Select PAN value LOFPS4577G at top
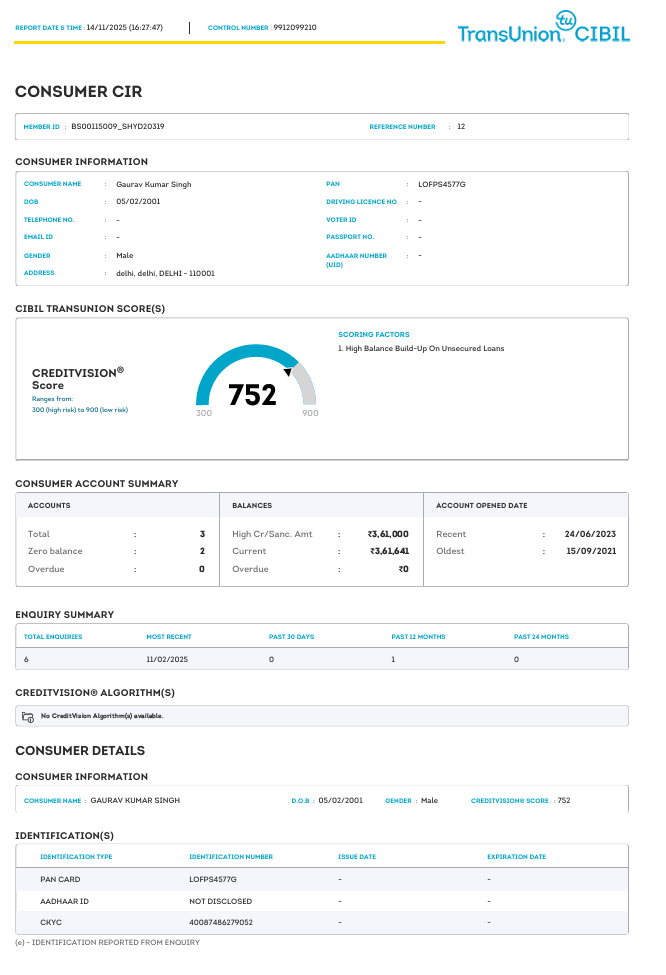The height and width of the screenshot is (975, 666). tap(442, 185)
